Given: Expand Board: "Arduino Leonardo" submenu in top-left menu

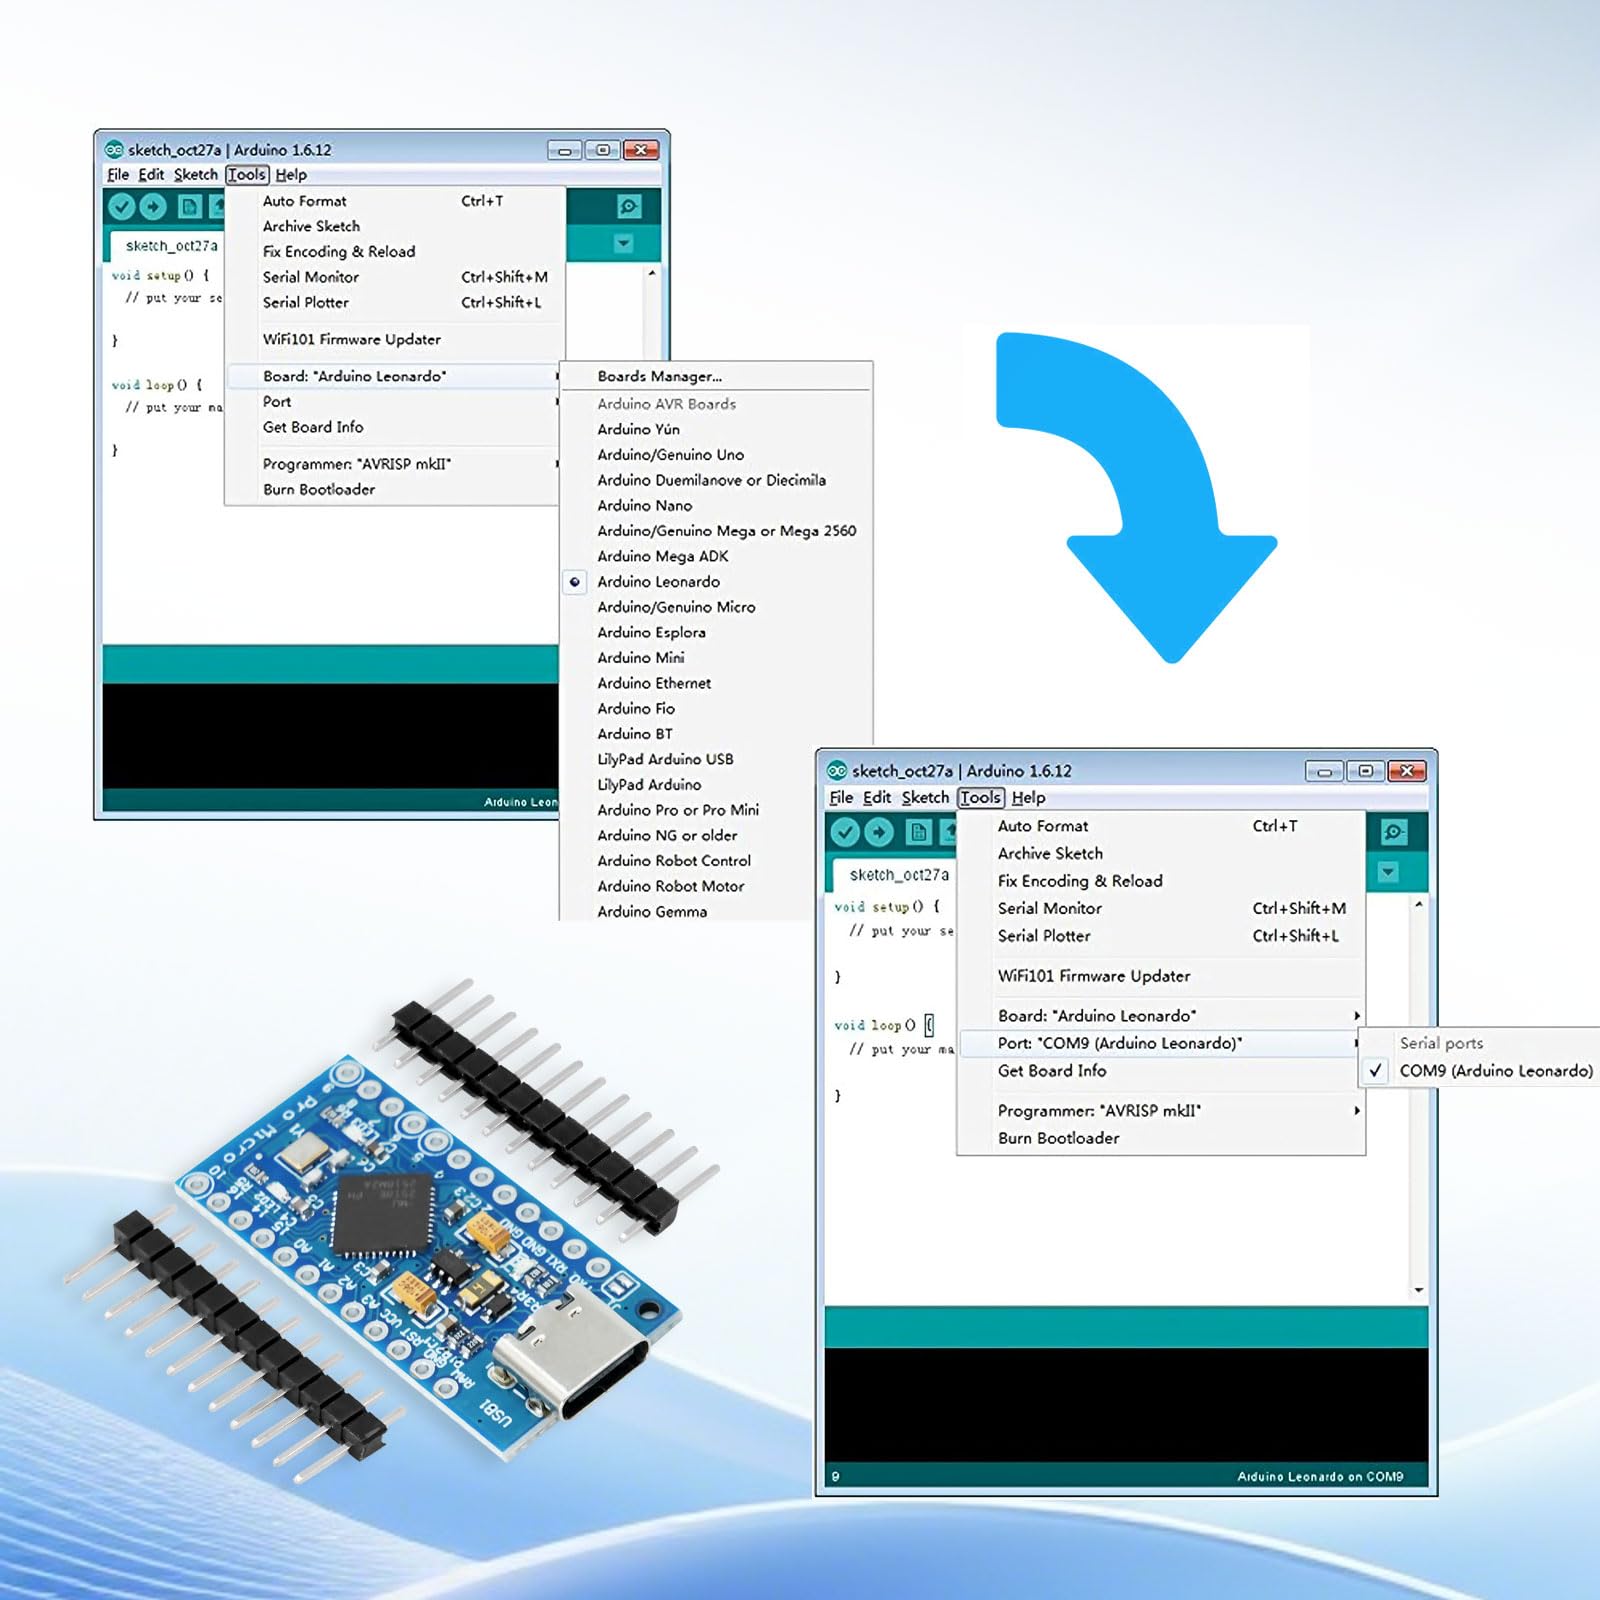Looking at the screenshot, I should pos(393,376).
